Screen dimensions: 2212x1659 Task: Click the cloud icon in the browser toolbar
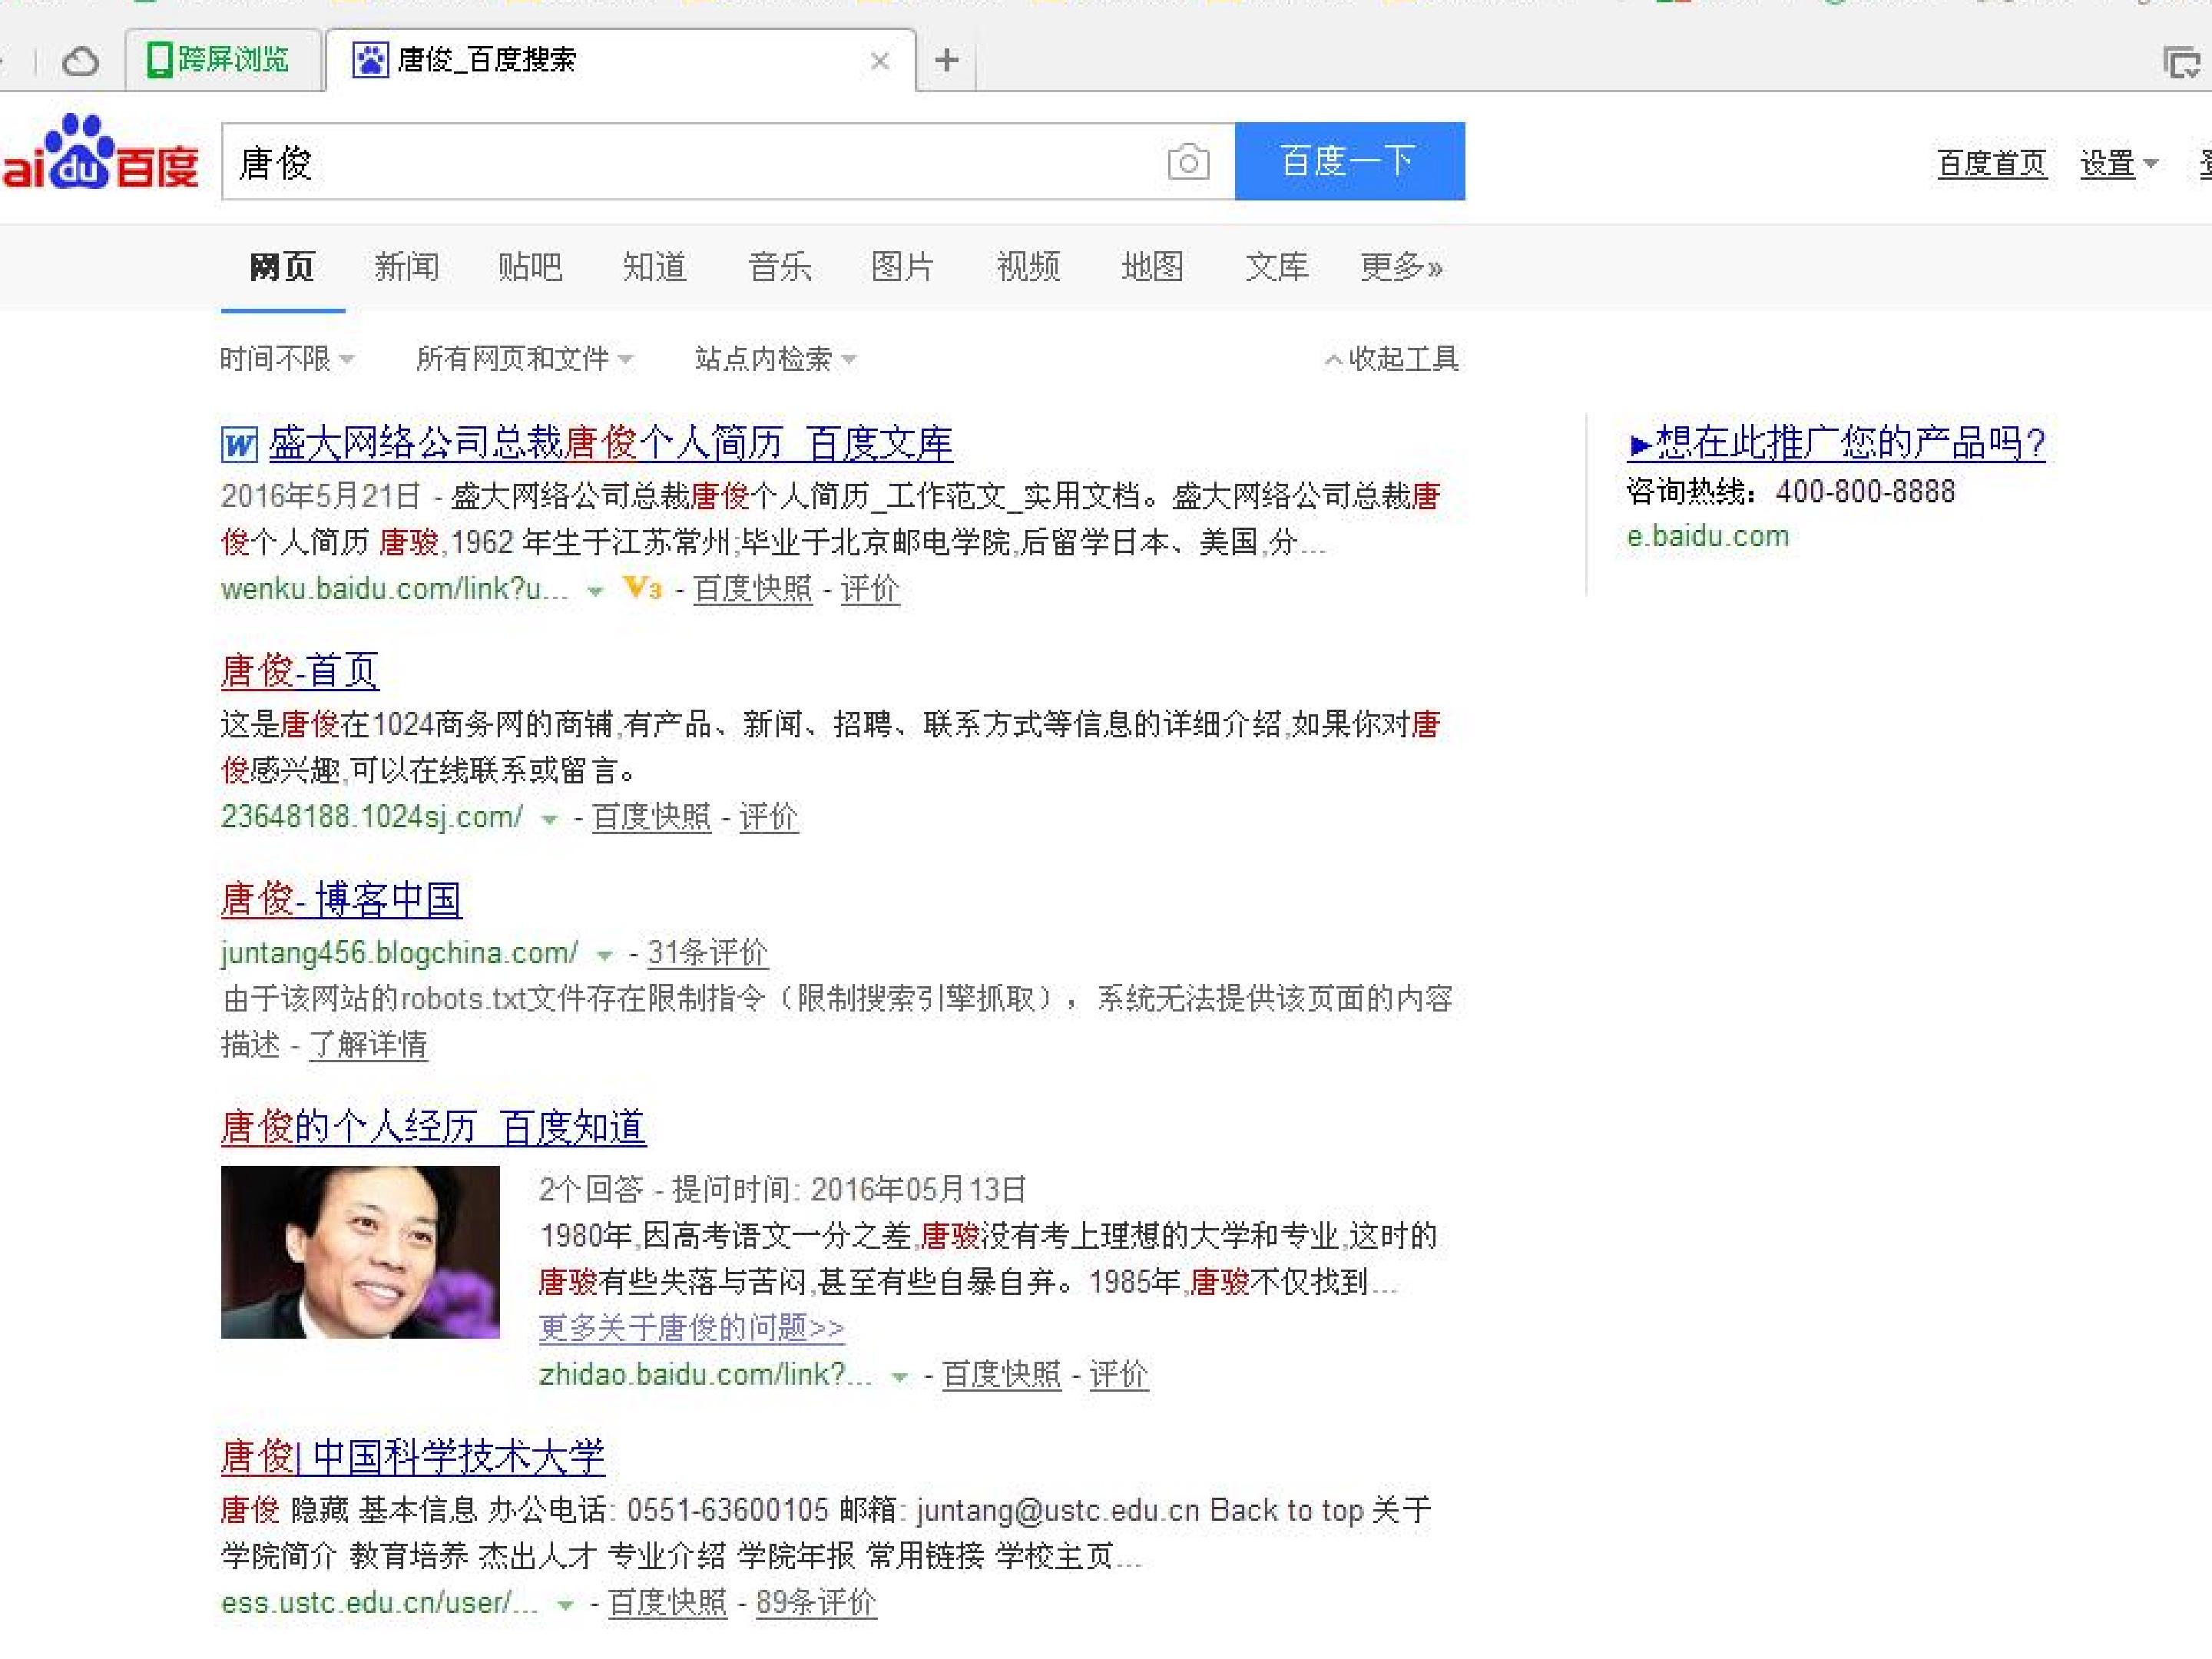pos(80,61)
